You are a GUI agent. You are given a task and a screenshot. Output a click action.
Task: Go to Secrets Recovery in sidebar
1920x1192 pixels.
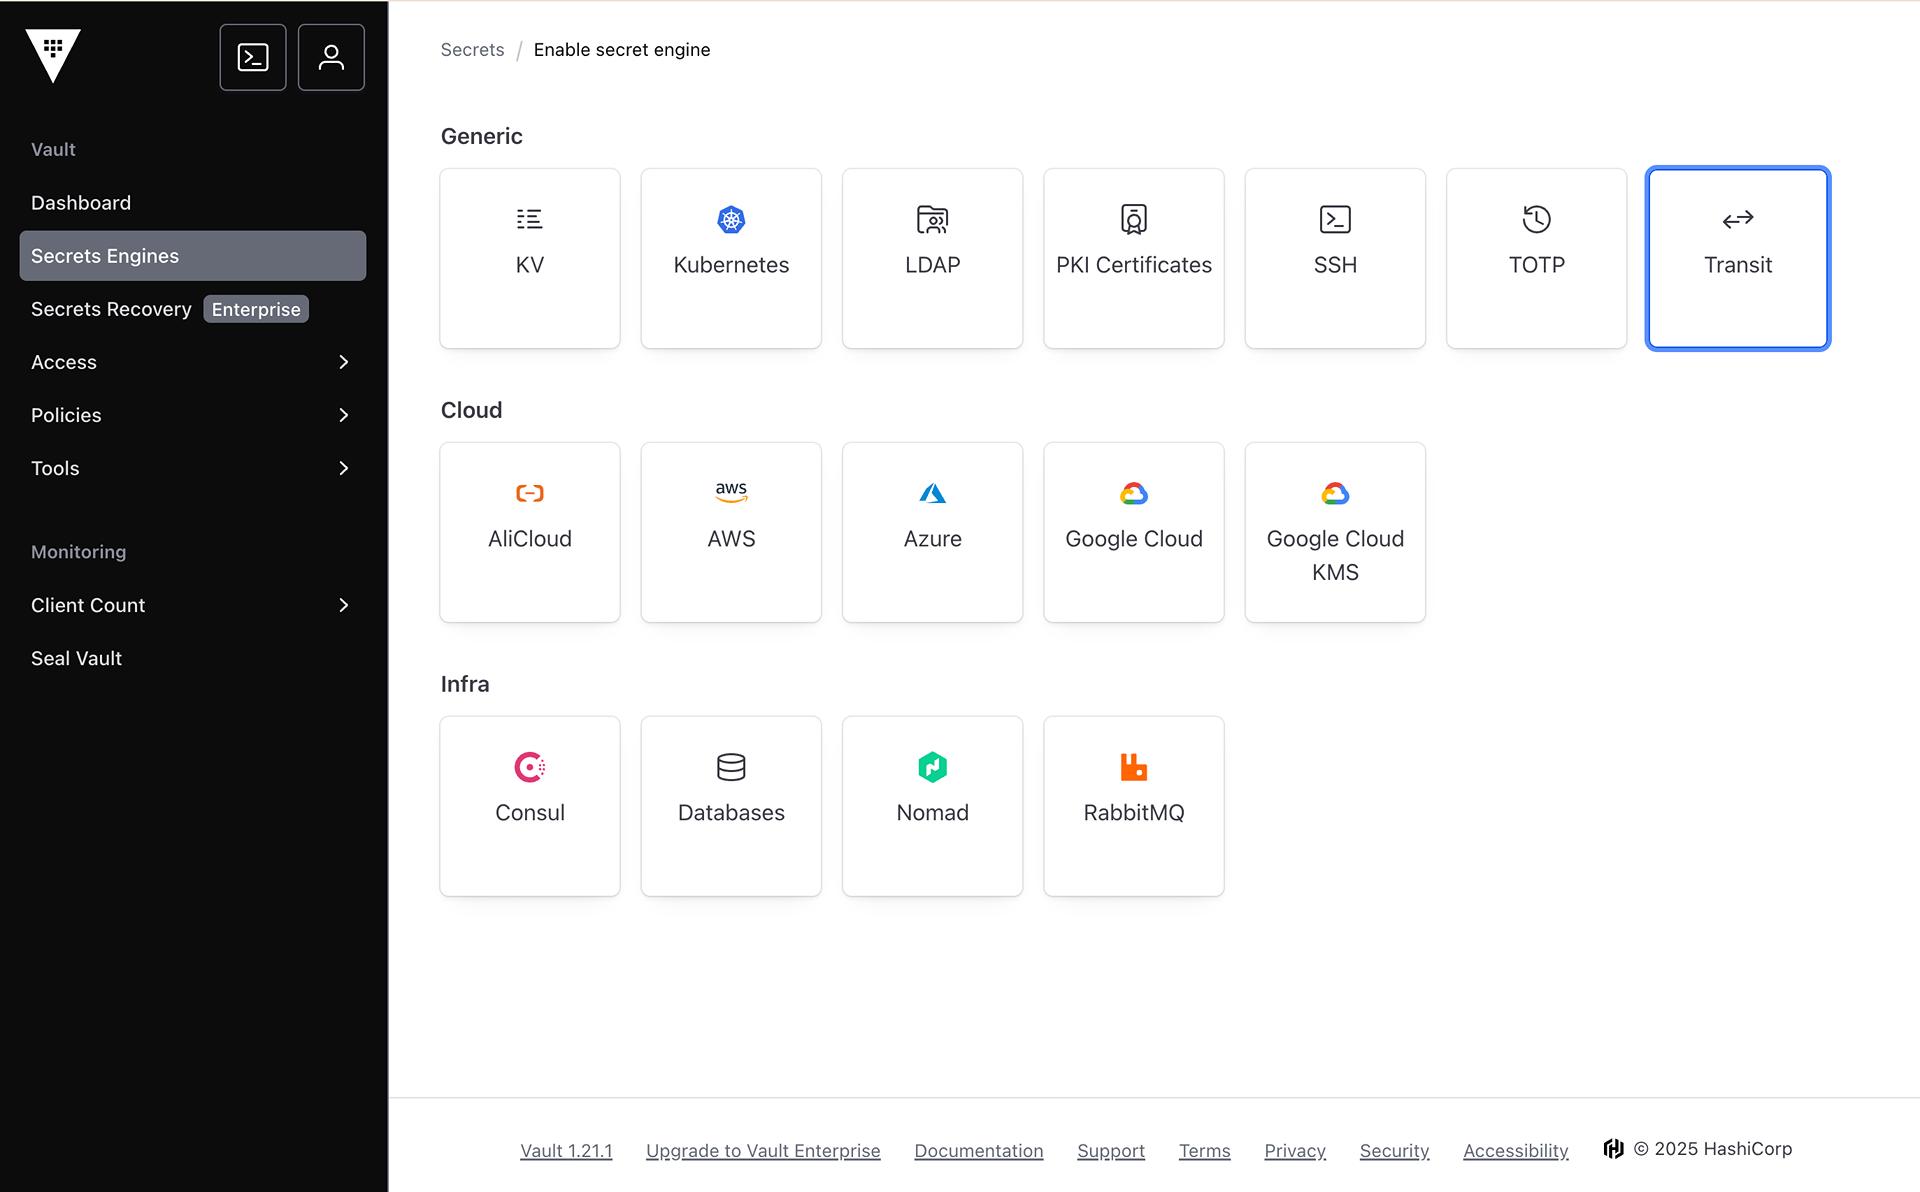pyautogui.click(x=111, y=309)
